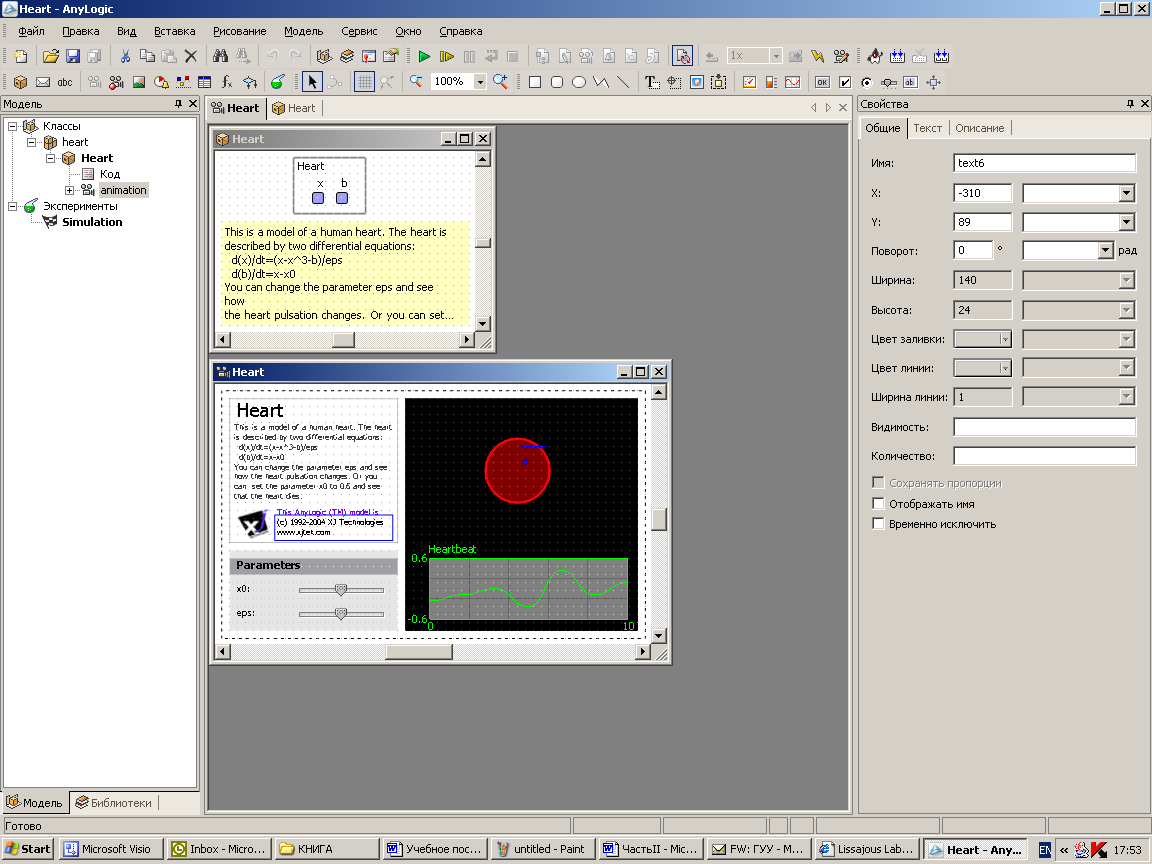This screenshot has width=1152, height=864.
Task: Switch to the Библиотеки tab
Action: (114, 802)
